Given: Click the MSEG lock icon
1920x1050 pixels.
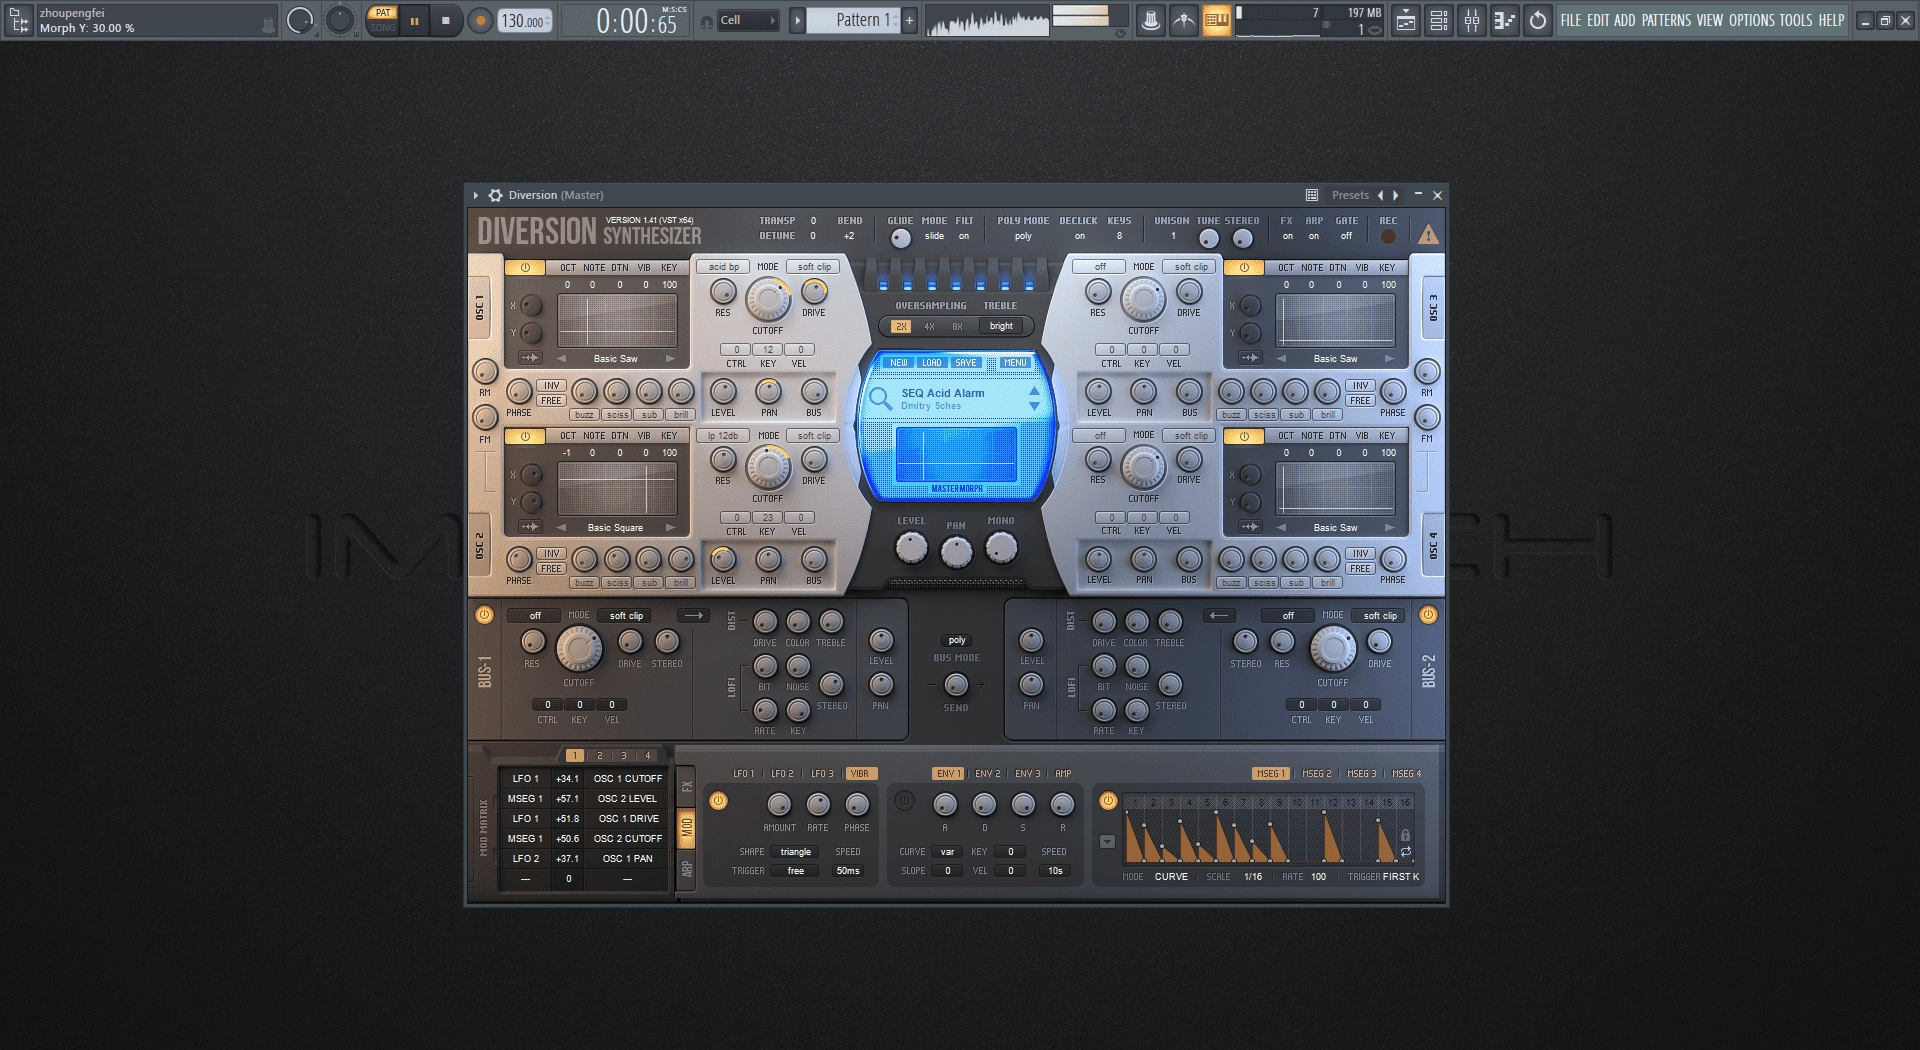Looking at the screenshot, I should coord(1405,835).
